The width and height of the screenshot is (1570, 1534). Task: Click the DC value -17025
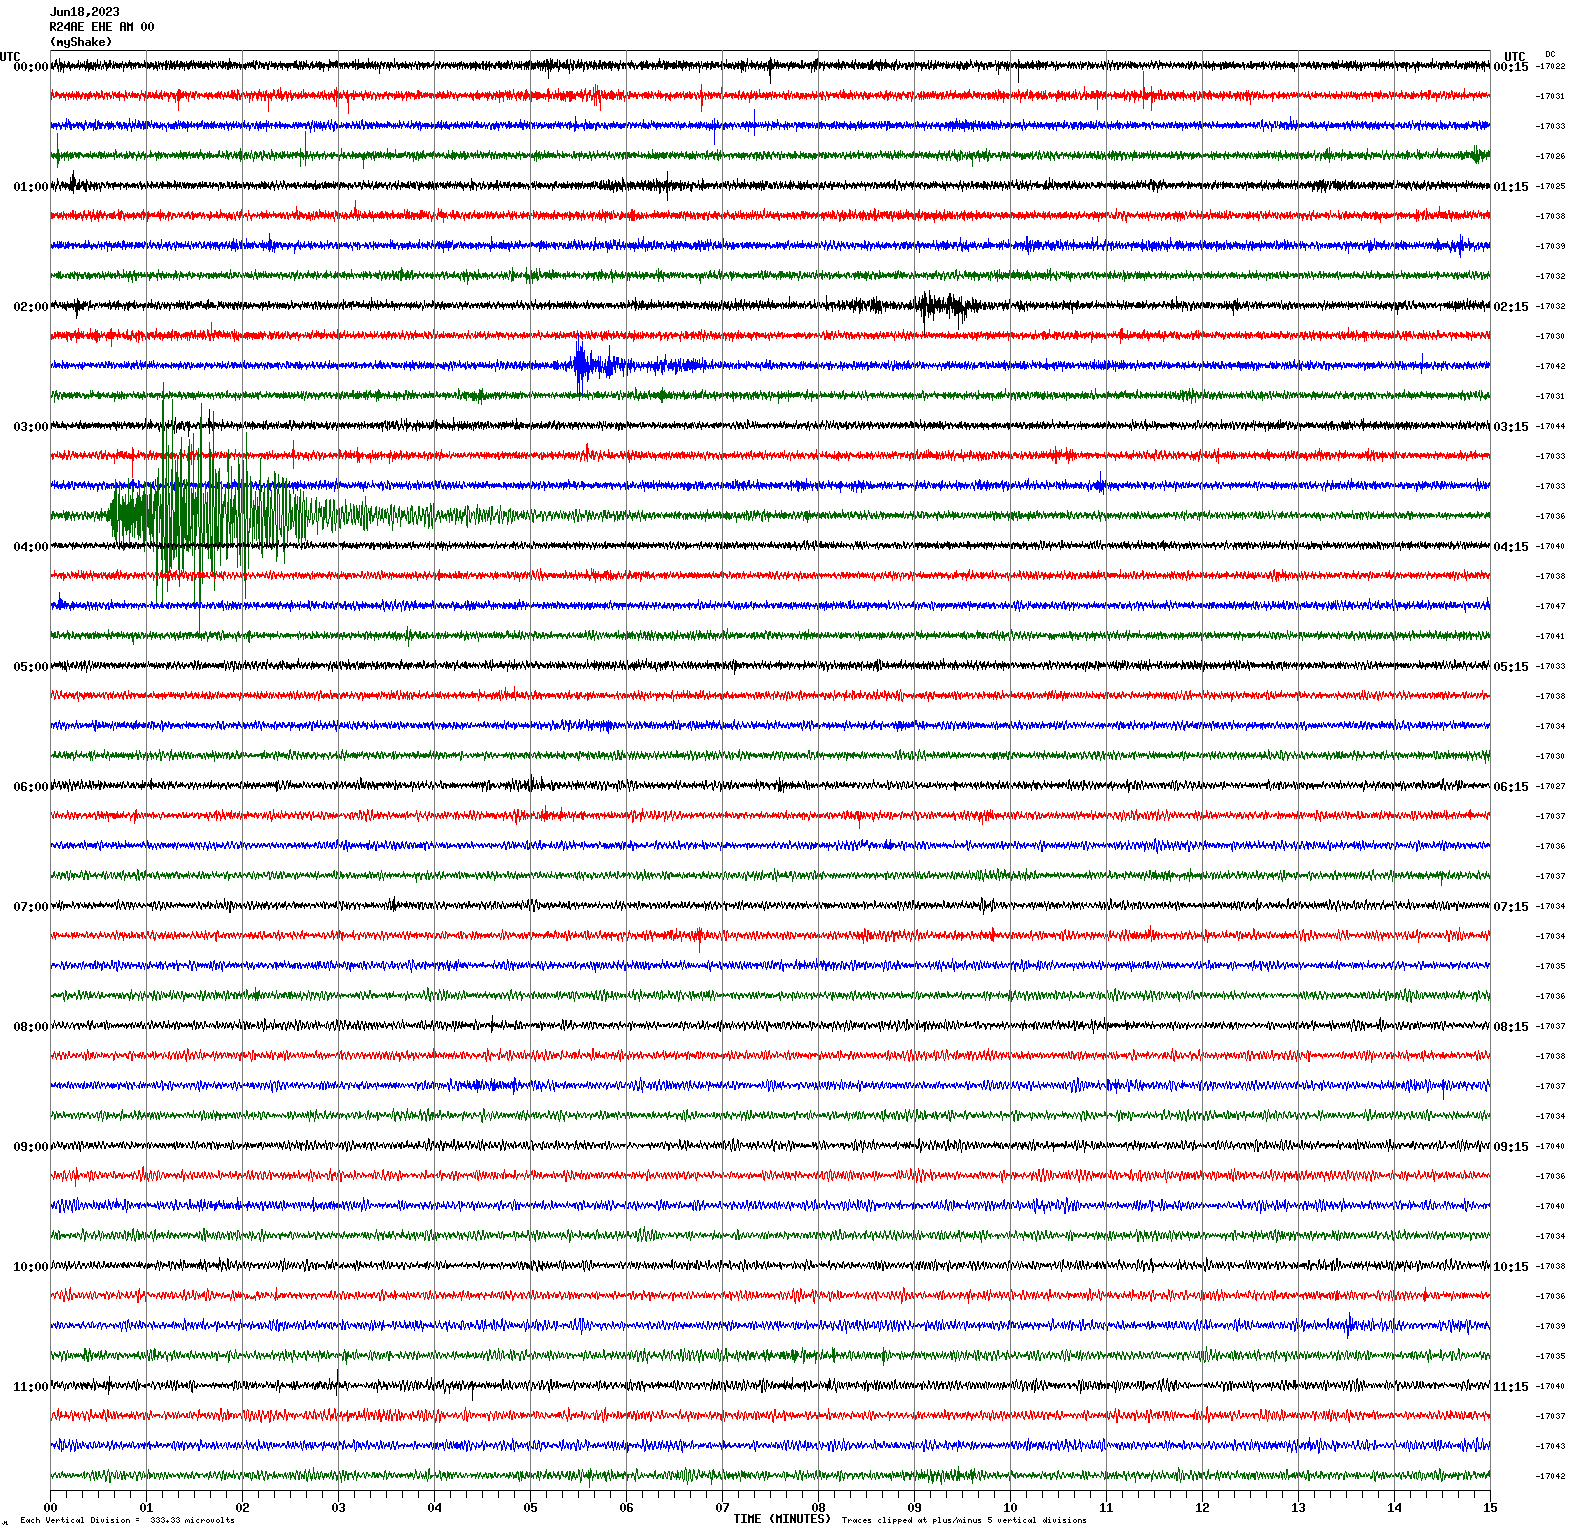point(1551,186)
